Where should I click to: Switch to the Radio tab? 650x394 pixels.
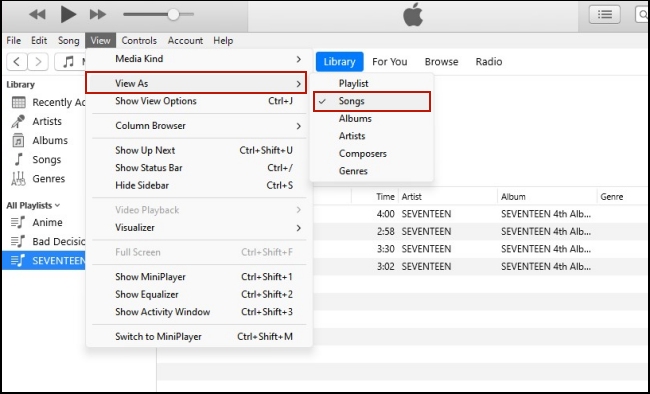(x=489, y=62)
